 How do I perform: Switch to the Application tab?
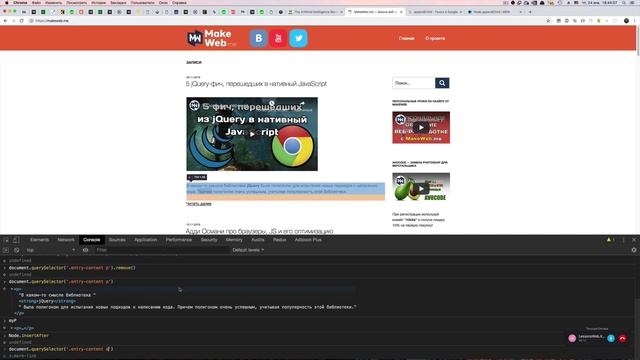pos(146,240)
